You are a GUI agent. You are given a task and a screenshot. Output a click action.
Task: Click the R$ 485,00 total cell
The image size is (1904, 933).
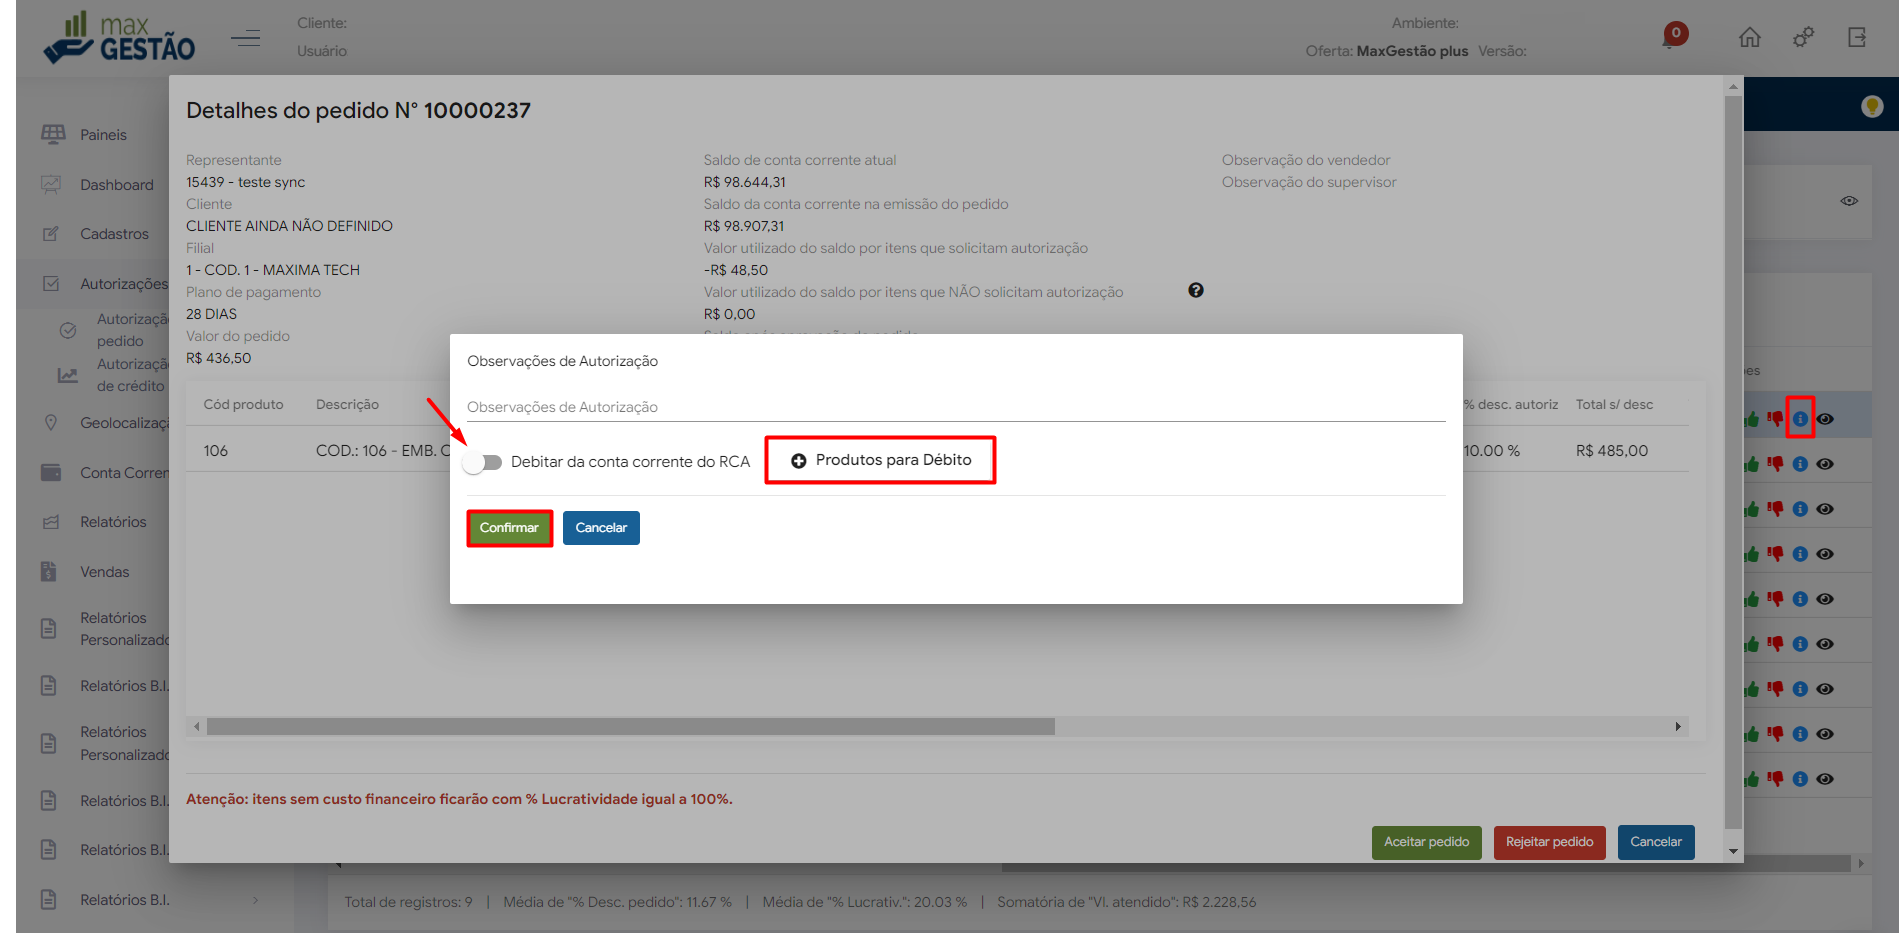pos(1612,451)
